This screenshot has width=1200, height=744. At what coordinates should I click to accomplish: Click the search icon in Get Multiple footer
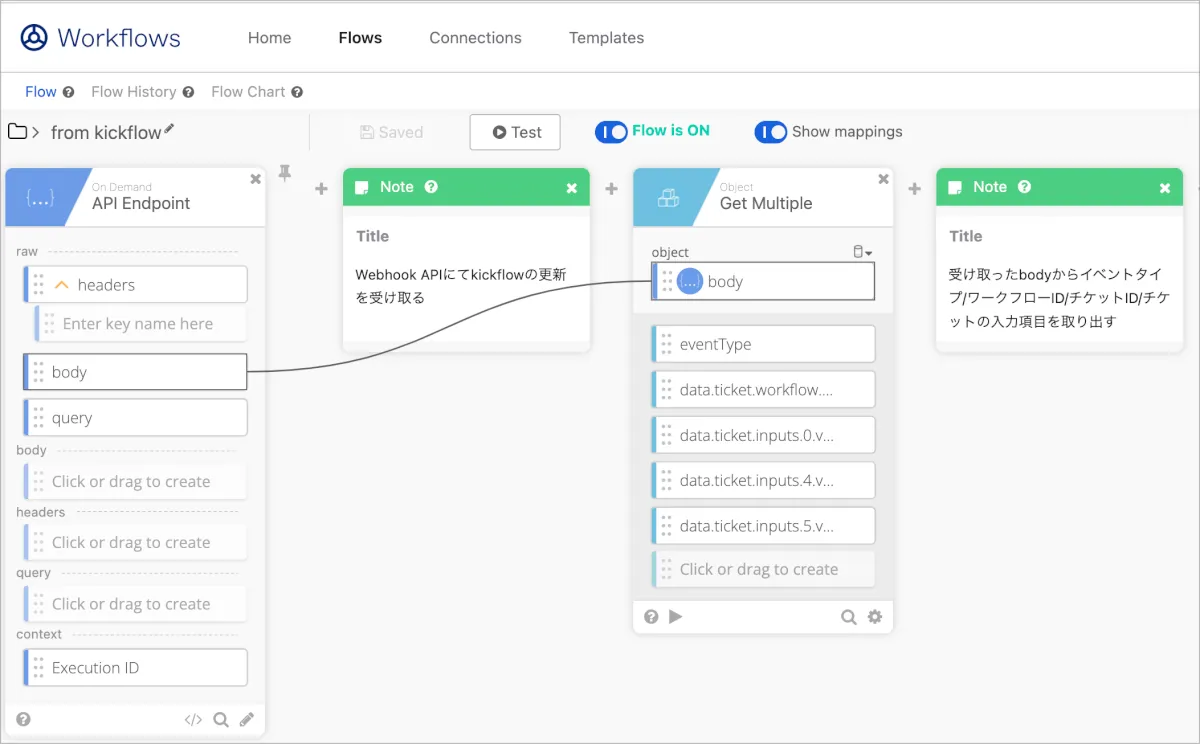pos(849,617)
